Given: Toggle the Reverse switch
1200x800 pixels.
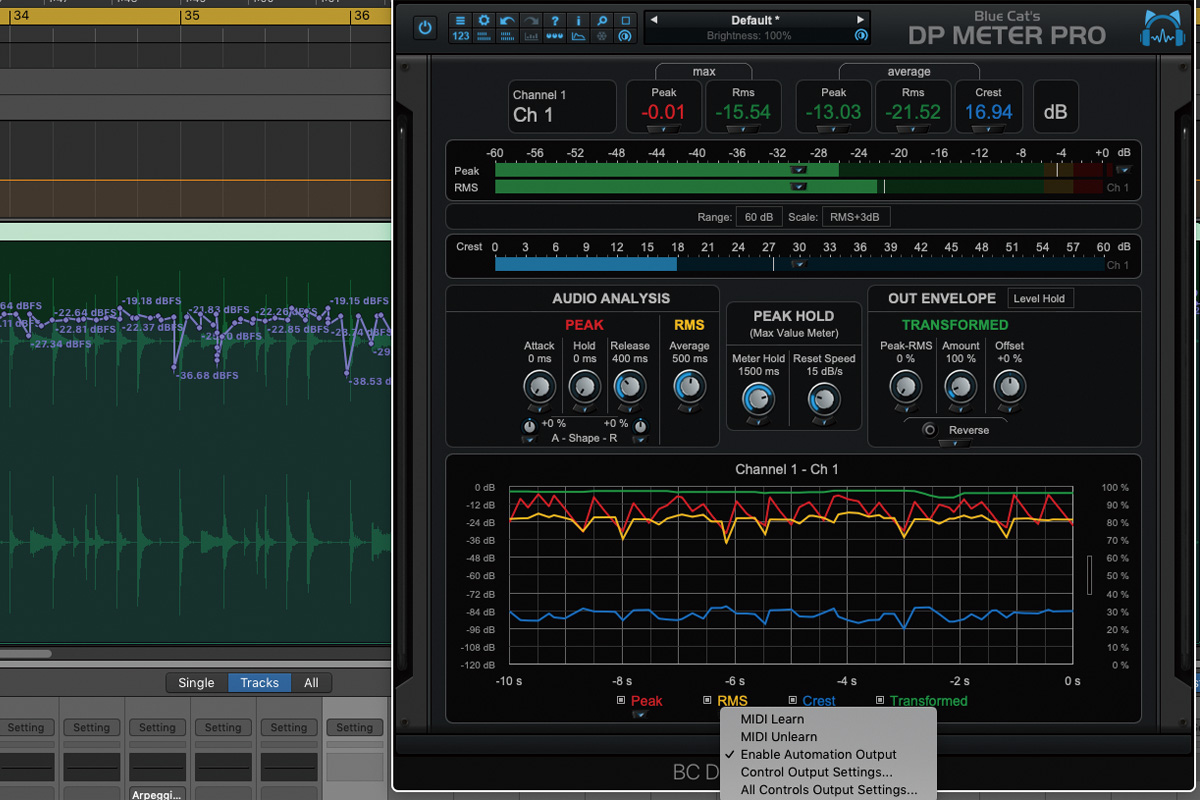Looking at the screenshot, I should pyautogui.click(x=930, y=430).
